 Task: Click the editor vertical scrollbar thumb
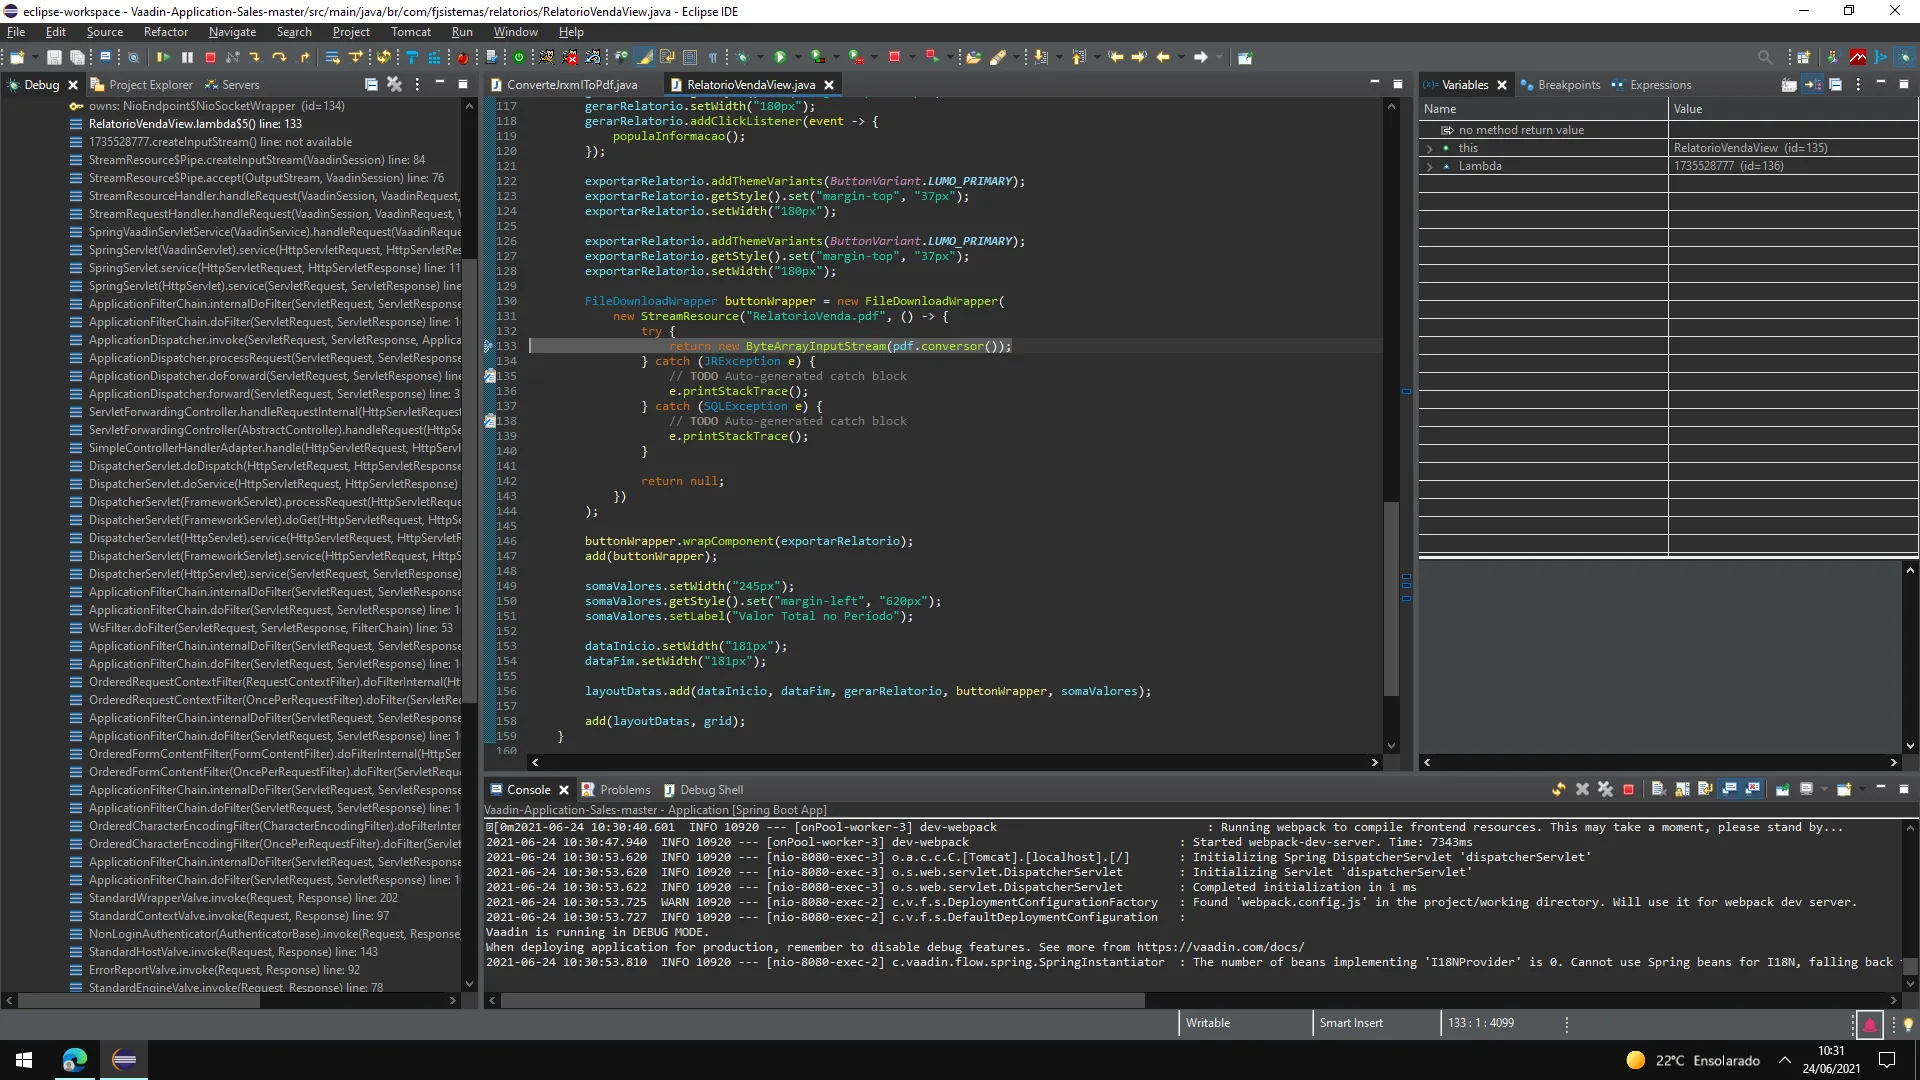click(1391, 598)
